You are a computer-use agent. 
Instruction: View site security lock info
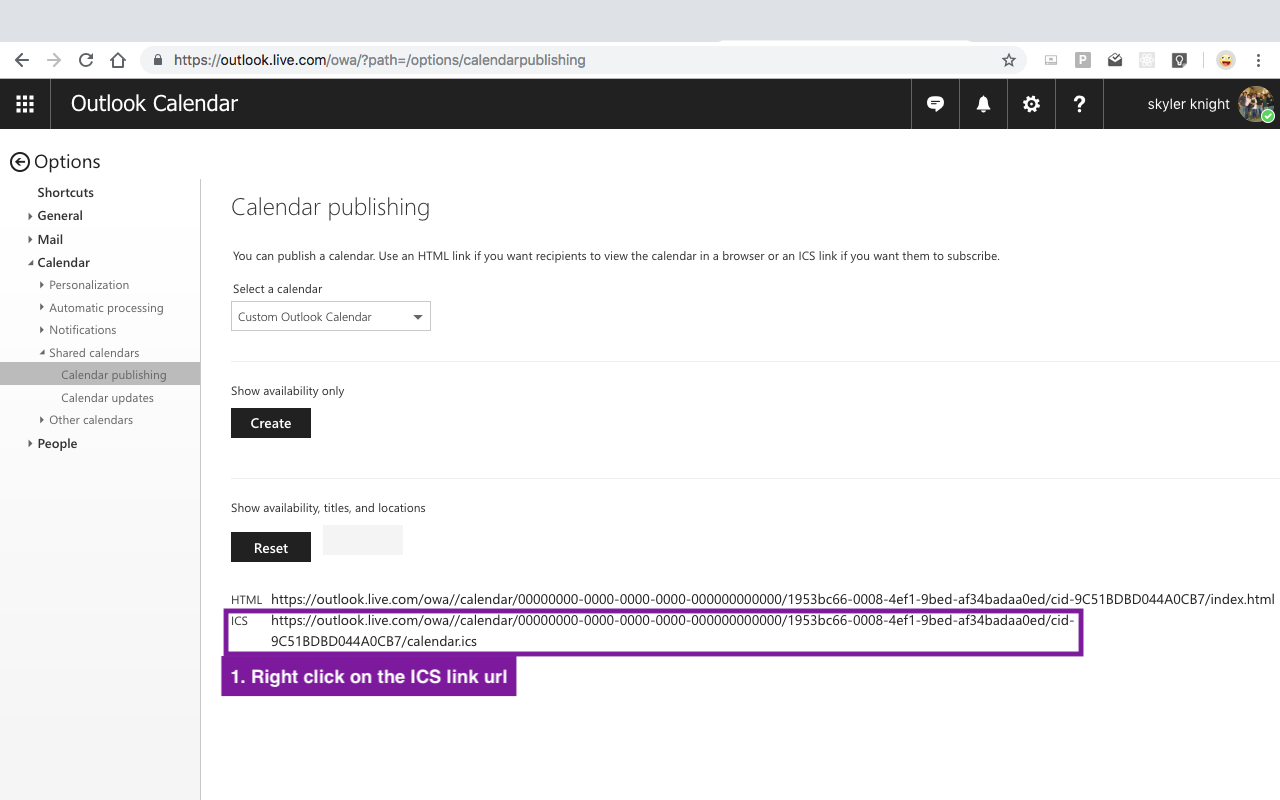(x=157, y=60)
